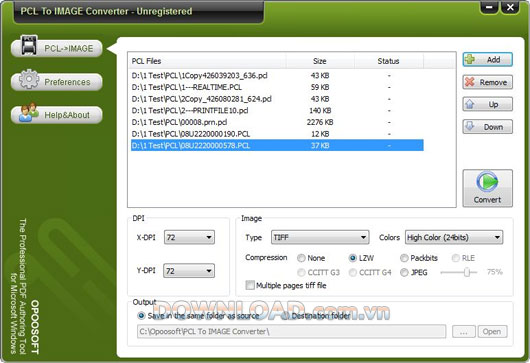
Task: Click the up arrow icon on Up button
Action: 470,104
